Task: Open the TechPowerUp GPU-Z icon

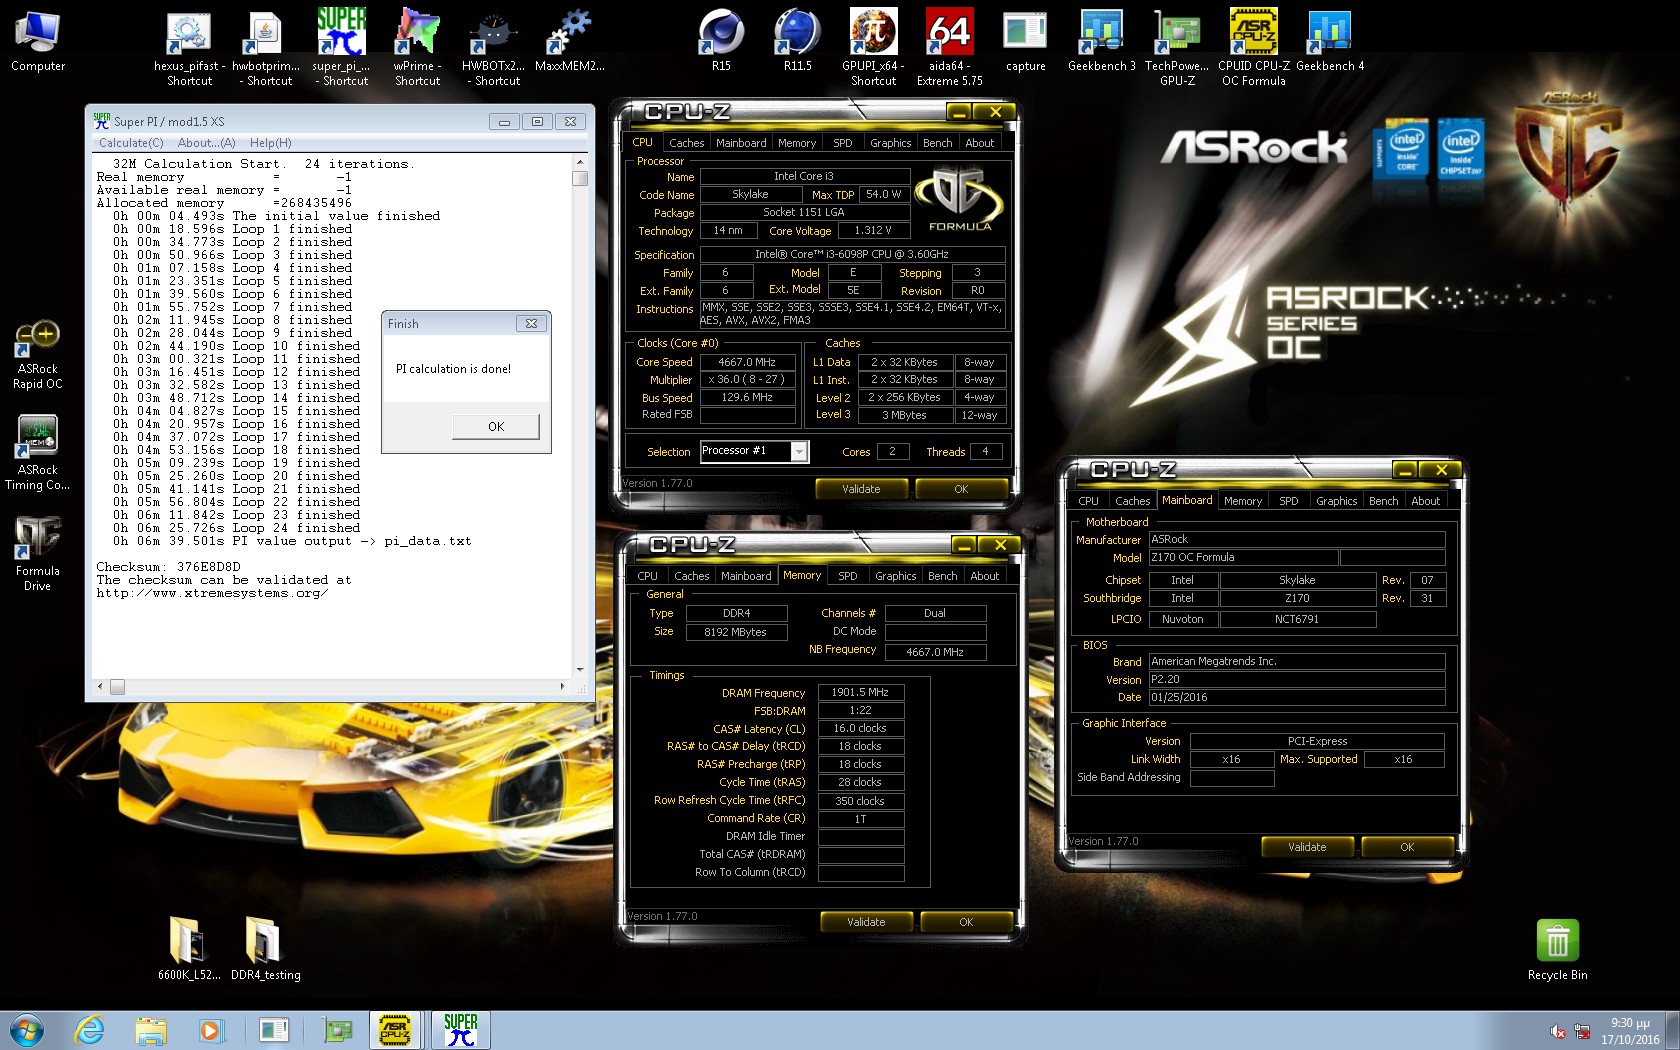Action: click(1177, 48)
